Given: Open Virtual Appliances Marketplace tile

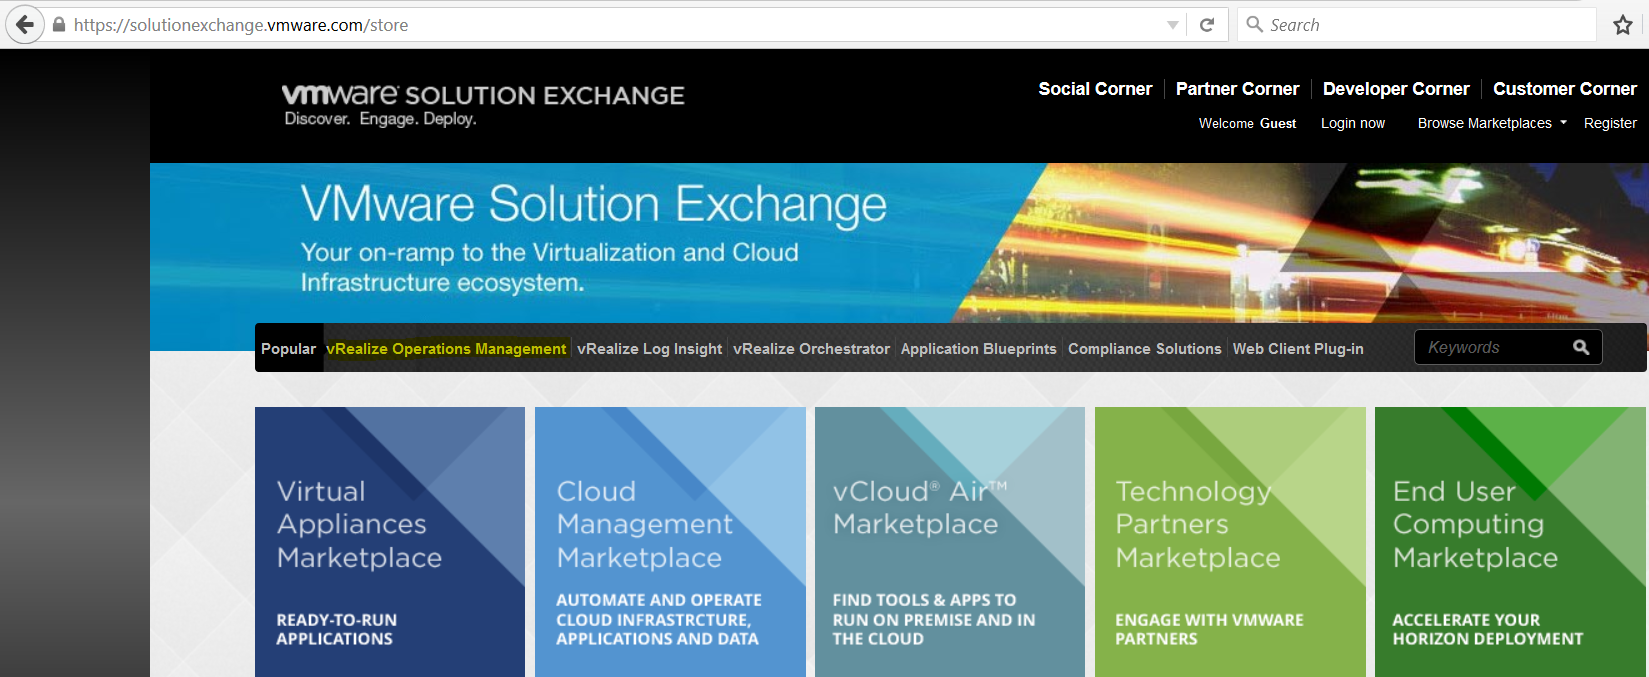Looking at the screenshot, I should coord(390,542).
